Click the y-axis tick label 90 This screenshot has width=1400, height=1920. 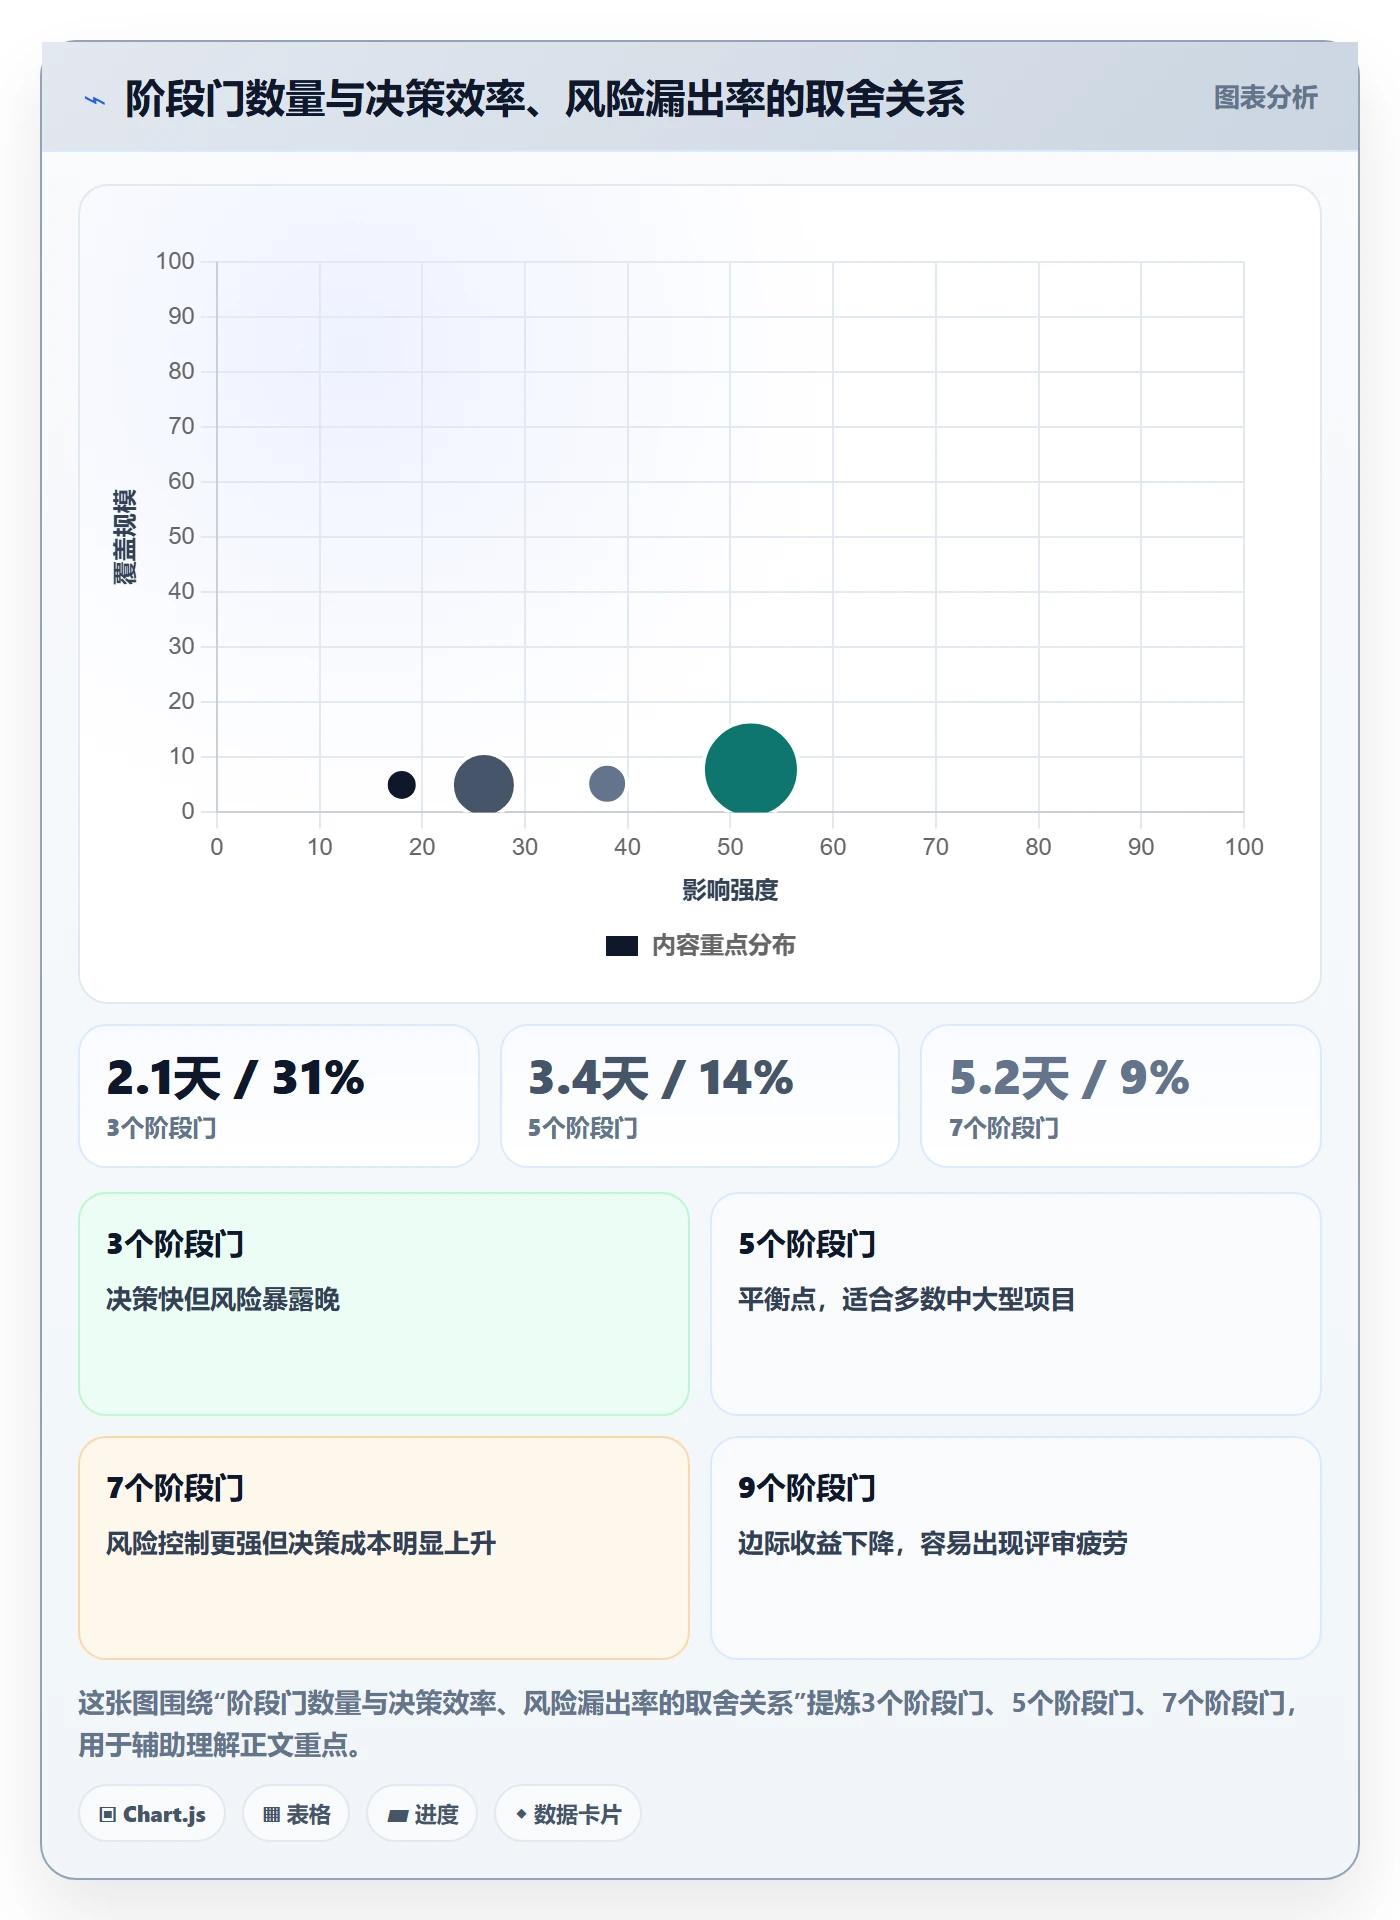(x=181, y=316)
